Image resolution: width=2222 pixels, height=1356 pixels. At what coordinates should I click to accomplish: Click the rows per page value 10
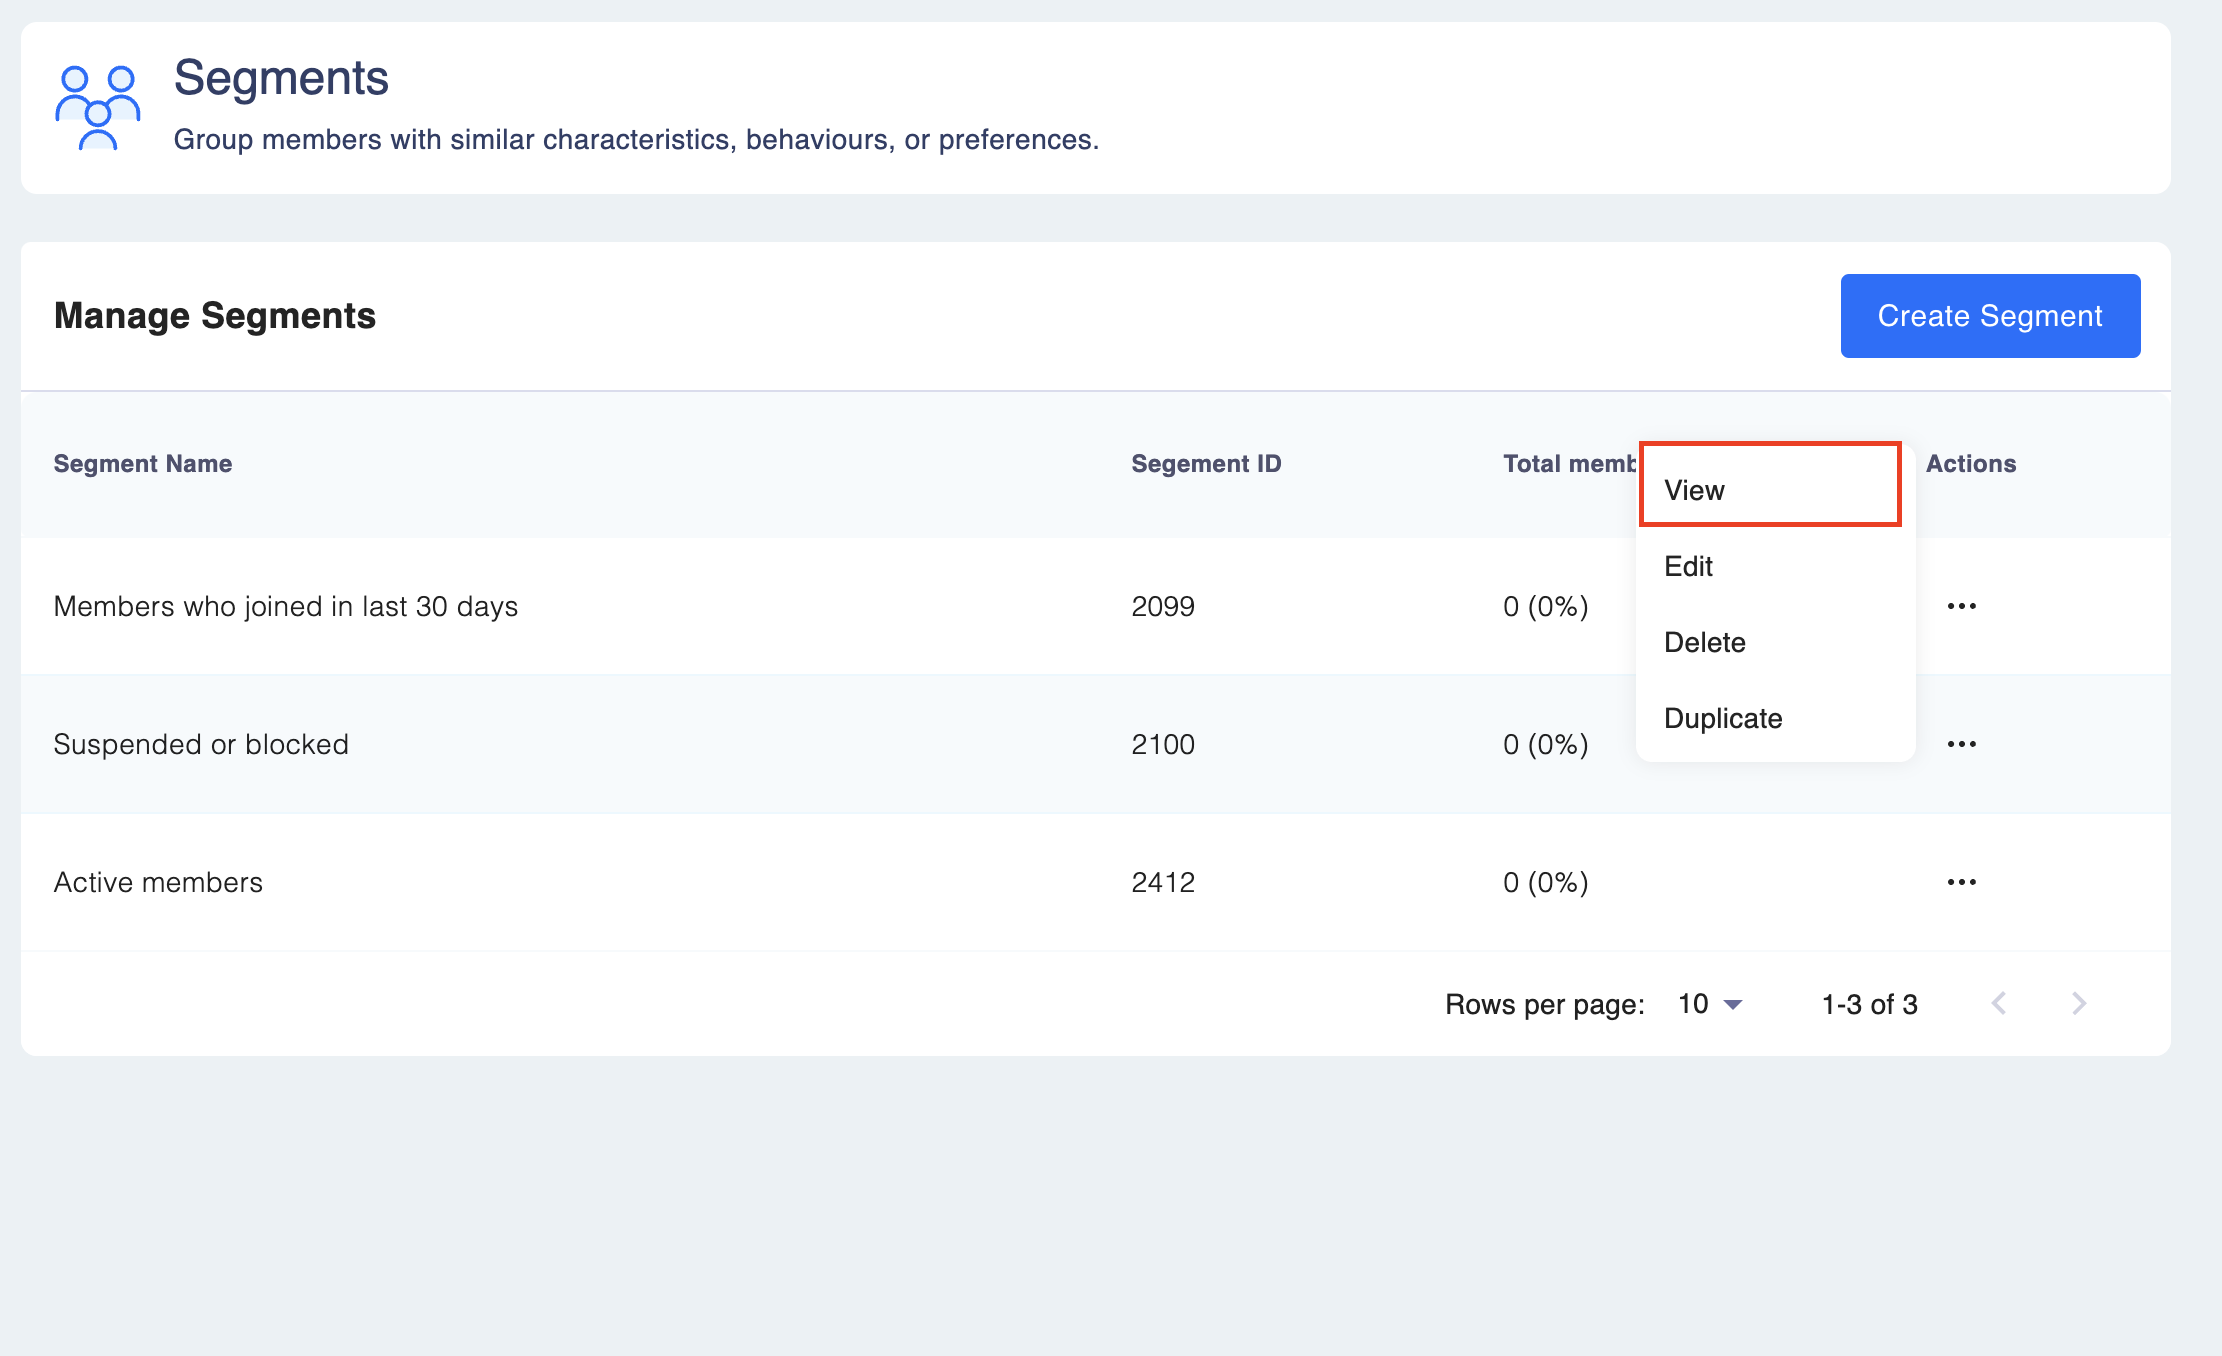[x=1693, y=1004]
